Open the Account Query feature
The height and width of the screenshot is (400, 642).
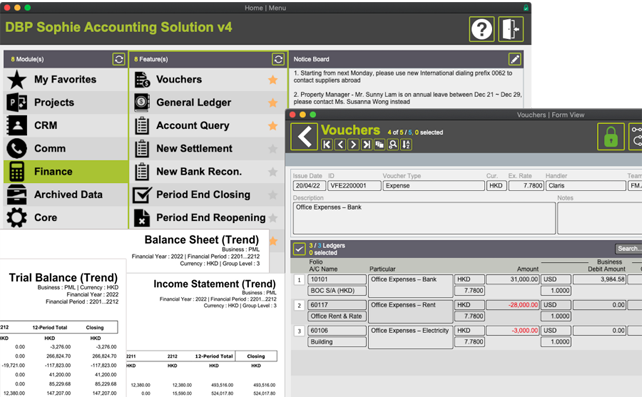click(x=193, y=125)
